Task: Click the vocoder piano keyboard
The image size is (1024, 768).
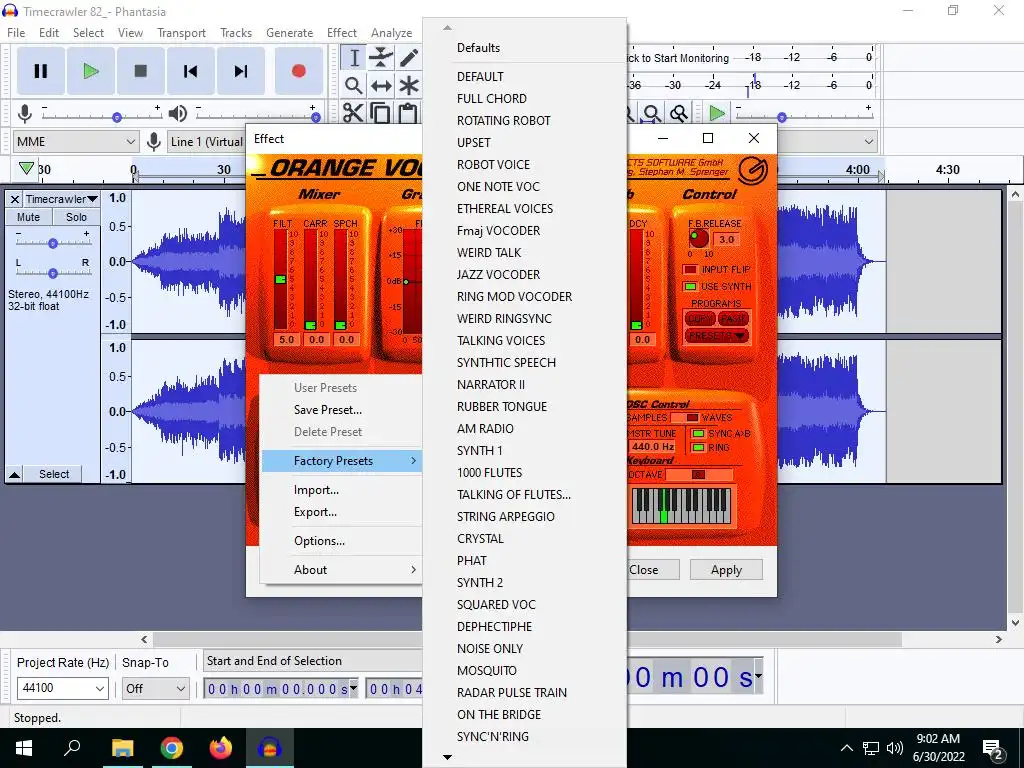Action: point(682,505)
